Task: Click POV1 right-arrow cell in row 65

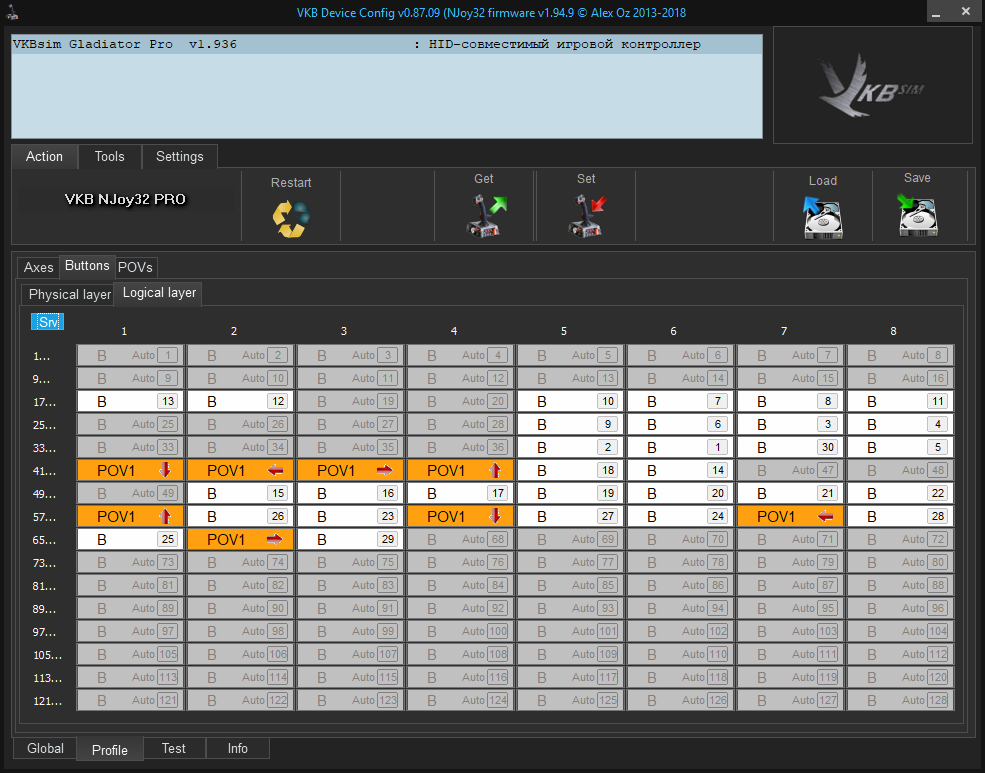Action: tap(240, 539)
